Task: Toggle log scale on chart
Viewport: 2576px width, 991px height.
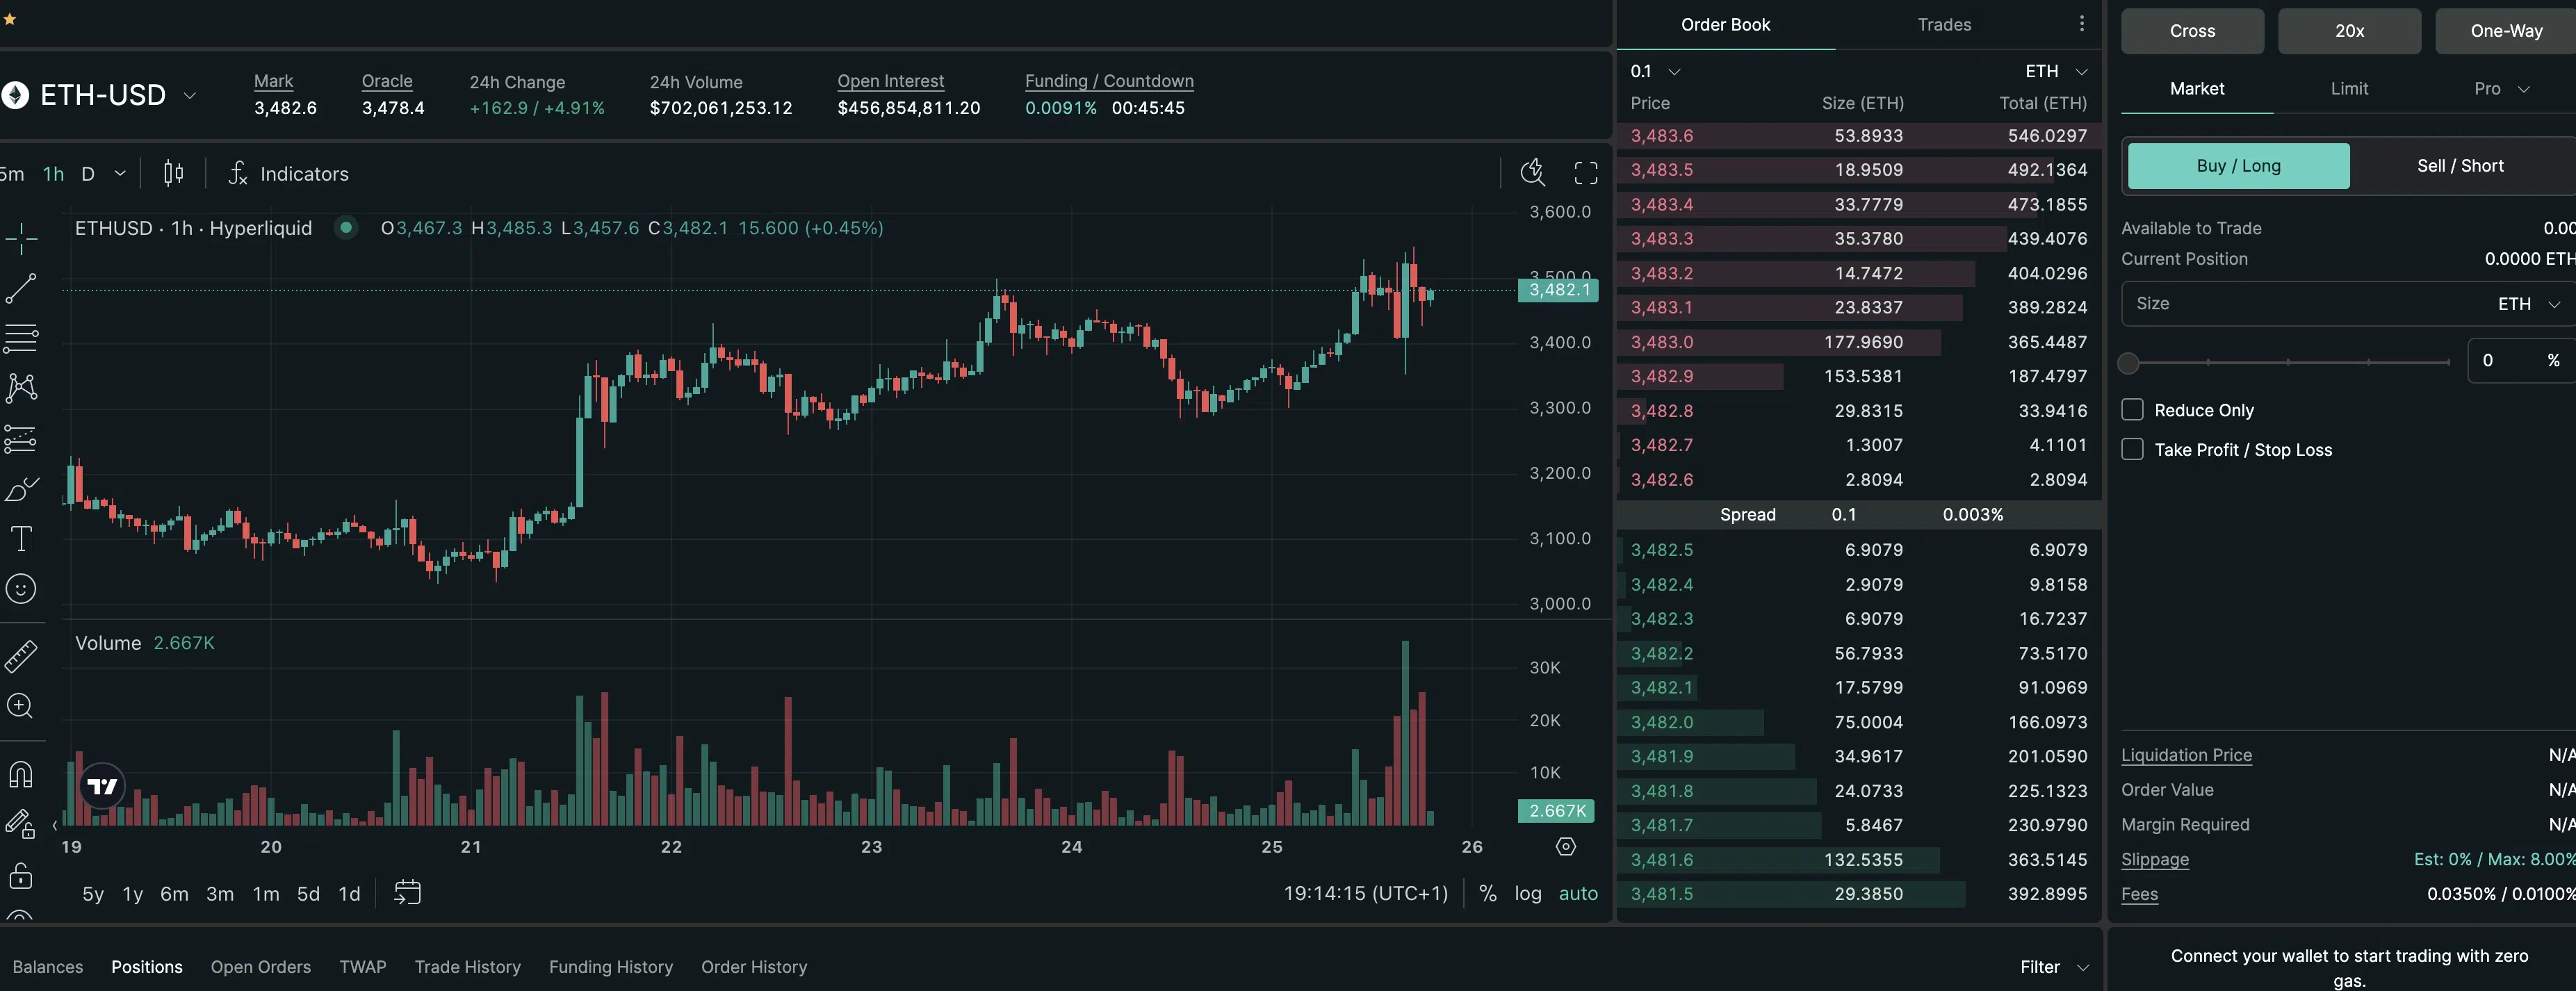Action: (1527, 894)
